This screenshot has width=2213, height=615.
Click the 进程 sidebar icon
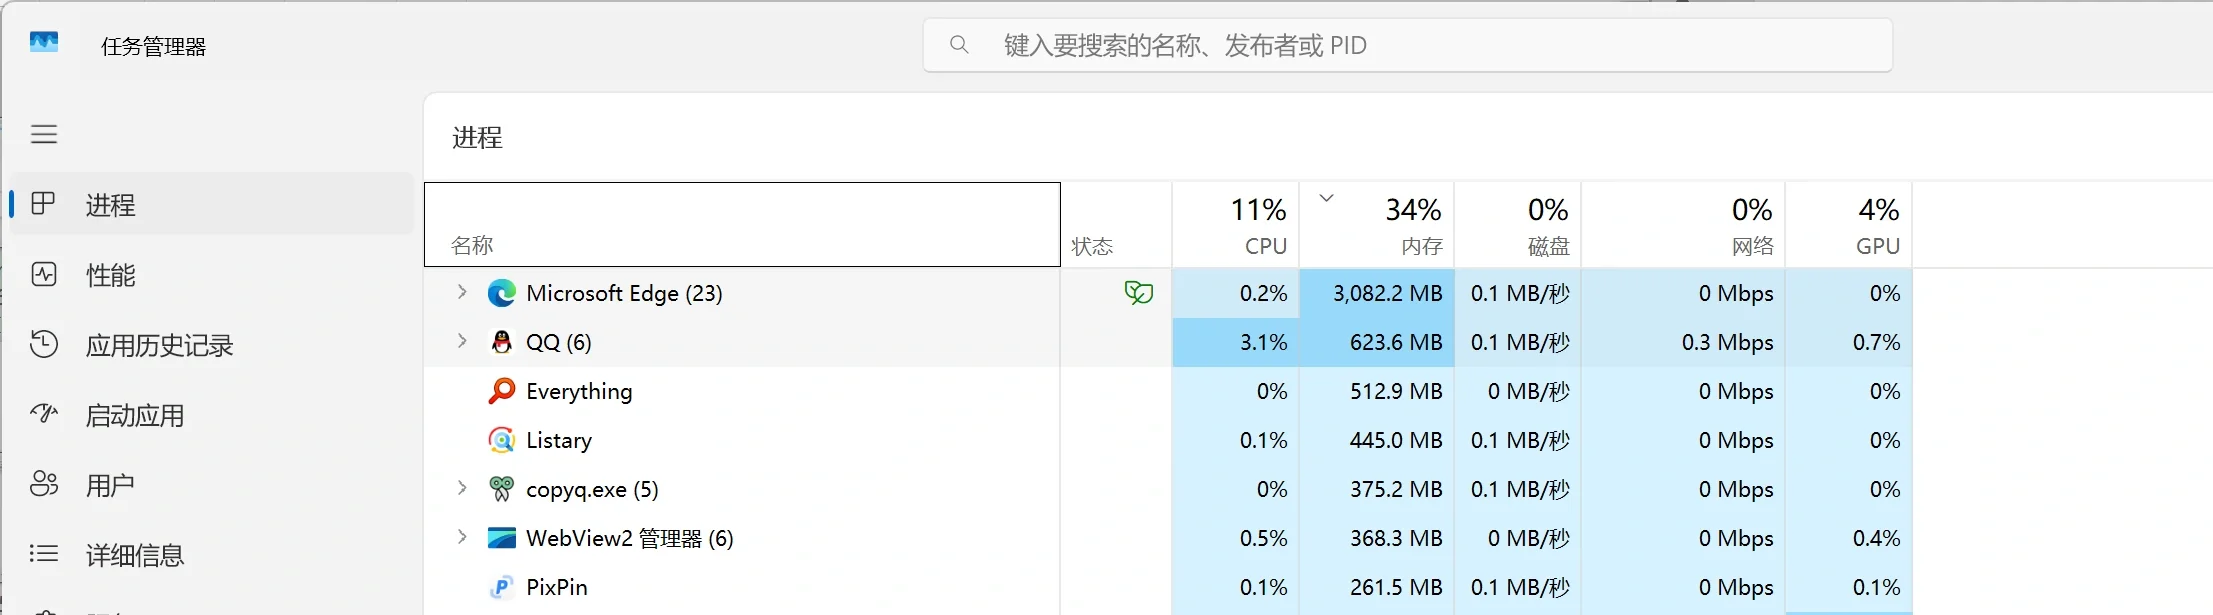click(43, 204)
